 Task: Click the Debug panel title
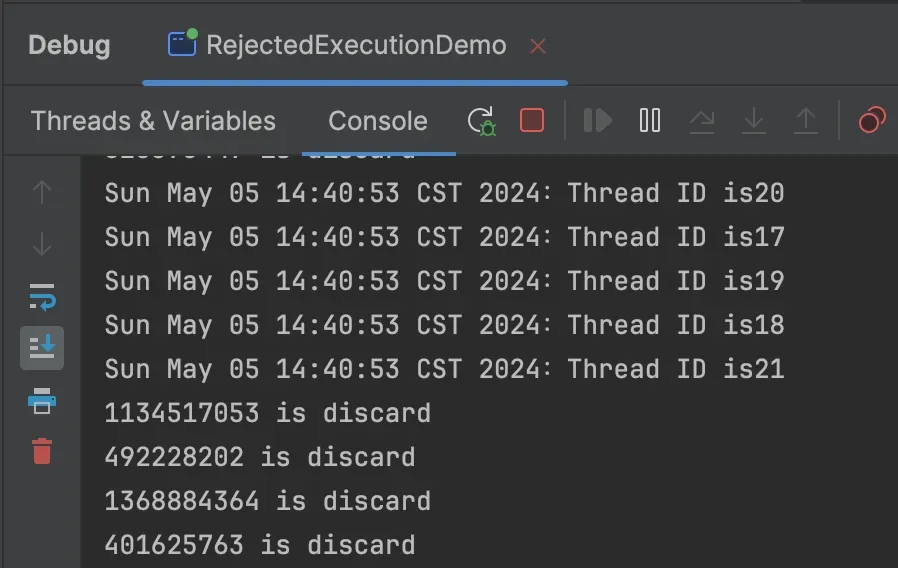point(69,45)
